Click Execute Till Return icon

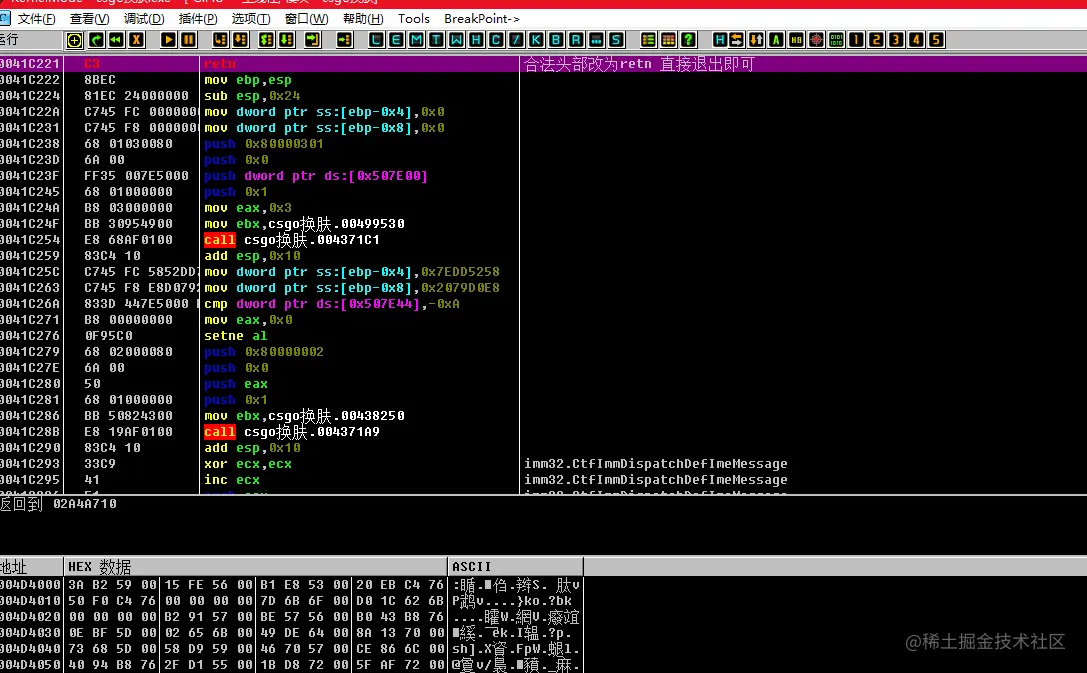[313, 40]
